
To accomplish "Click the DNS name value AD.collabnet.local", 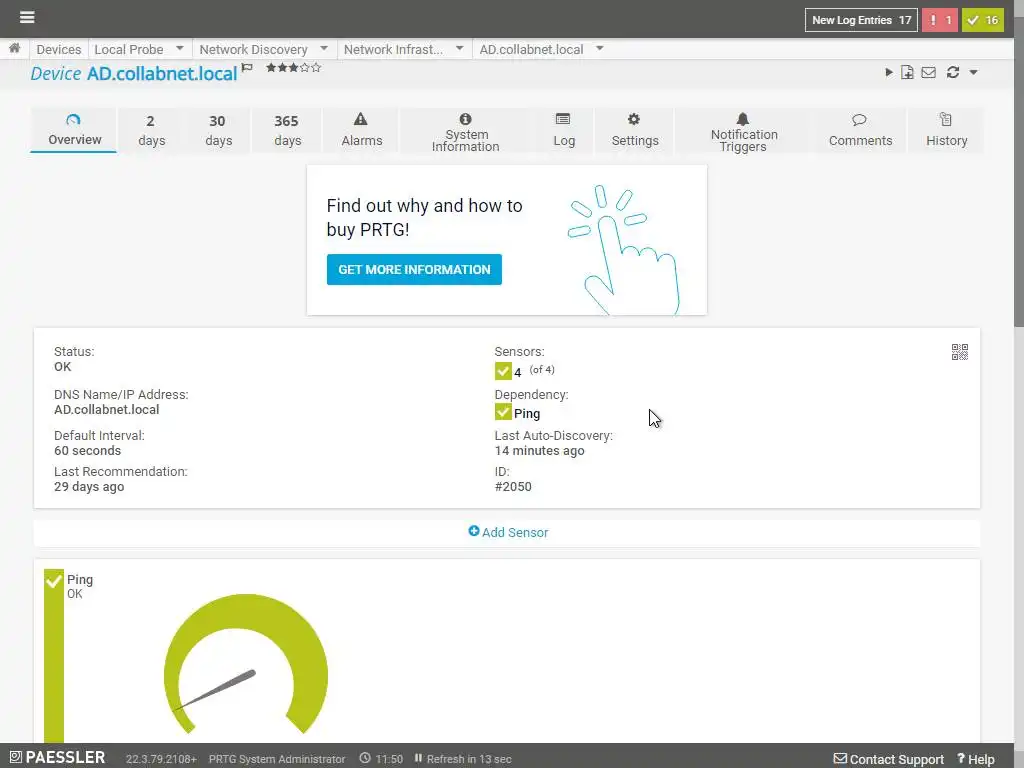I will coord(106,409).
